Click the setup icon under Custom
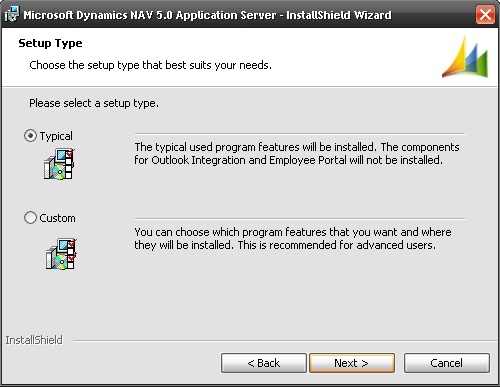Screen dimensions: 500x387 61,254
